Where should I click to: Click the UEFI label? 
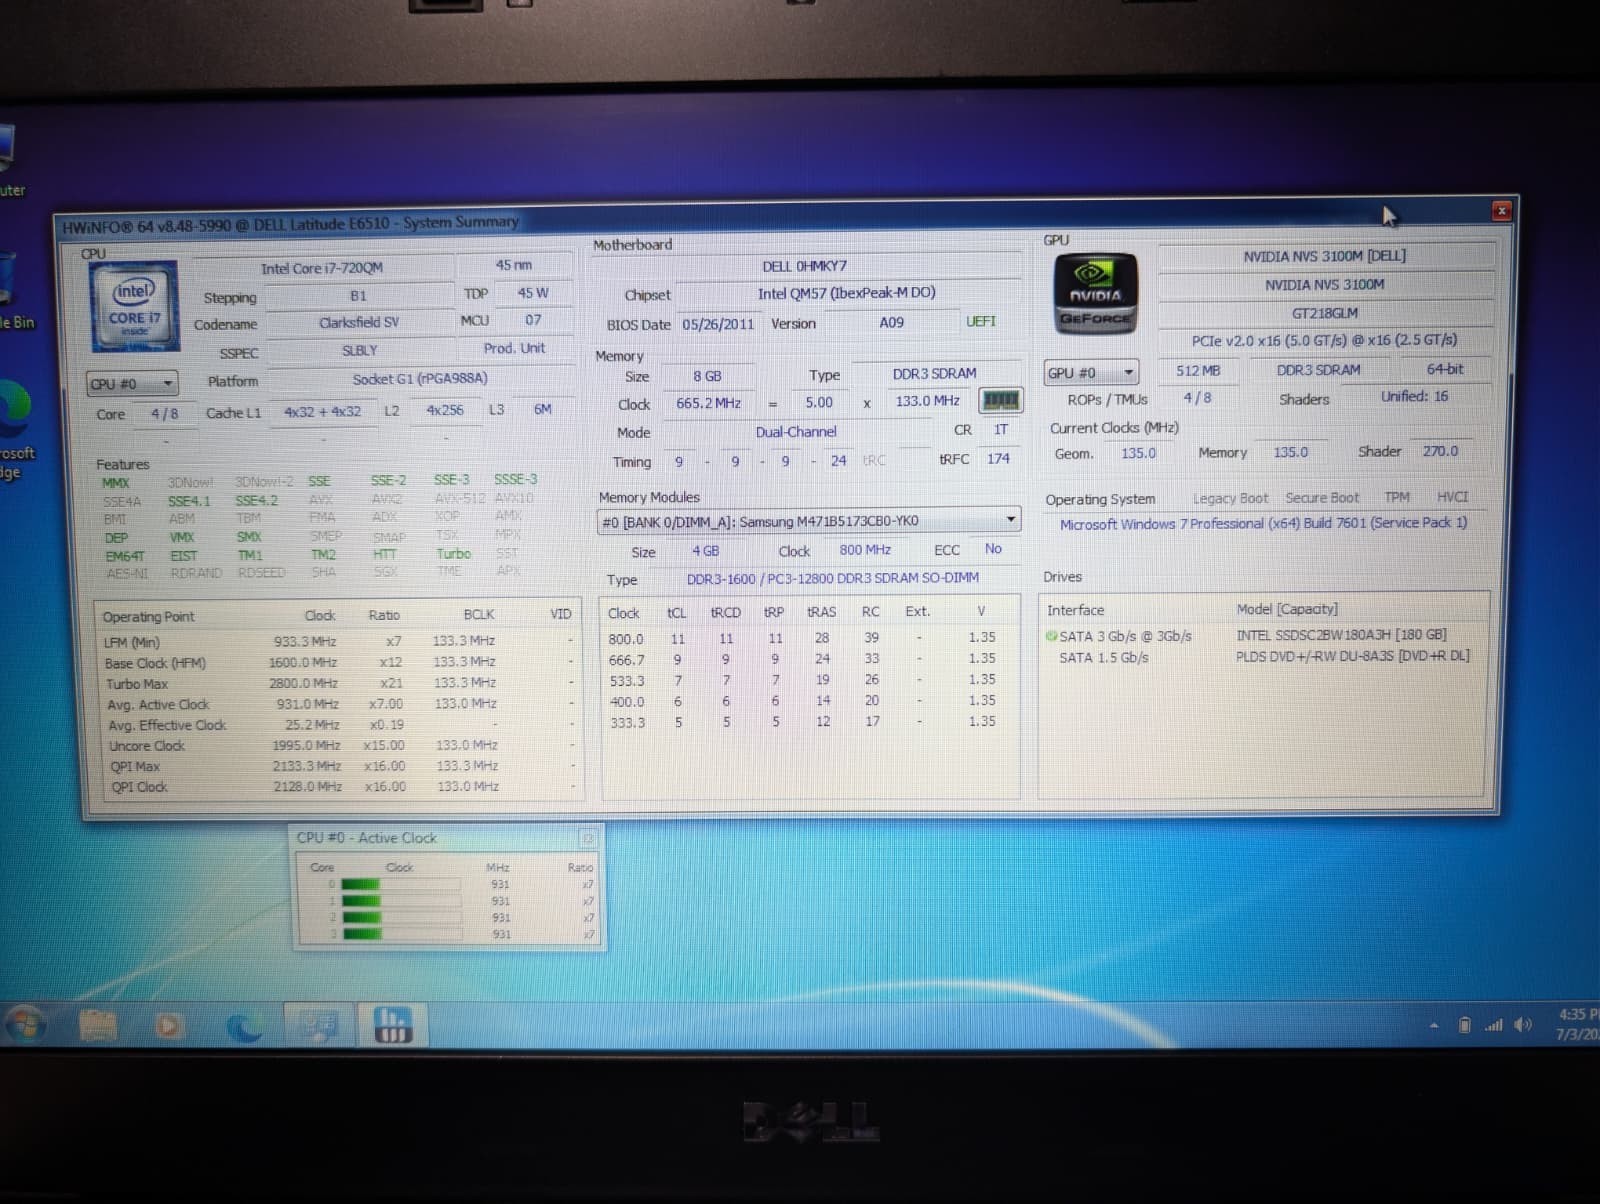click(981, 321)
